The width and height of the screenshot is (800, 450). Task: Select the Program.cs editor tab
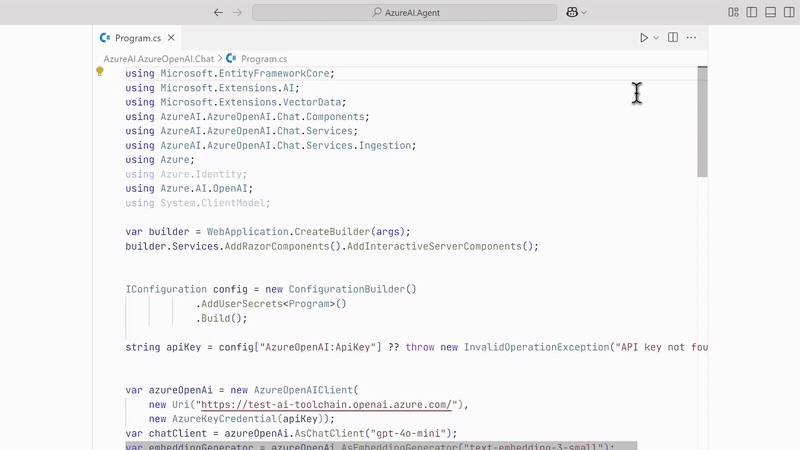[137, 38]
